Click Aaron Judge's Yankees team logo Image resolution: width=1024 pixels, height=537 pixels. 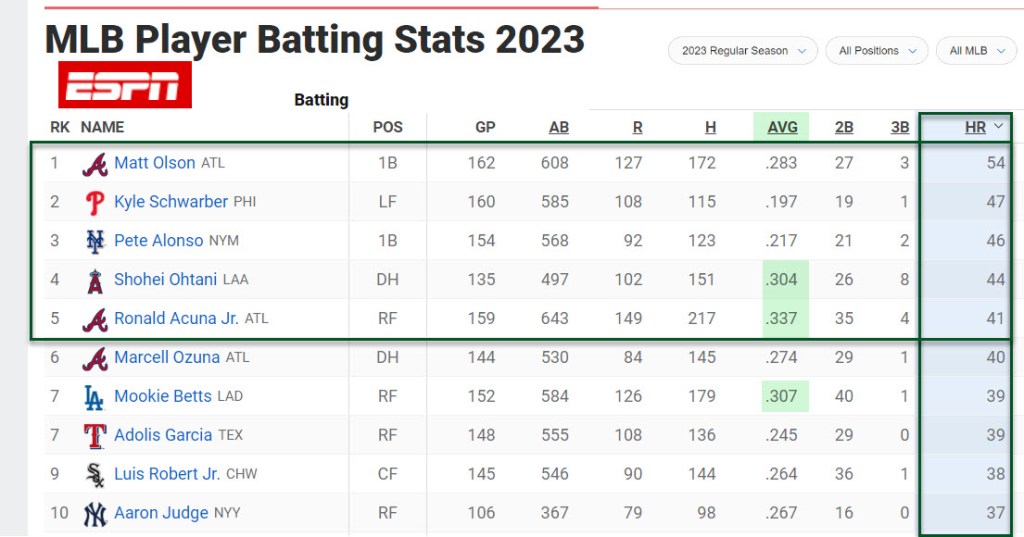pyautogui.click(x=95, y=513)
